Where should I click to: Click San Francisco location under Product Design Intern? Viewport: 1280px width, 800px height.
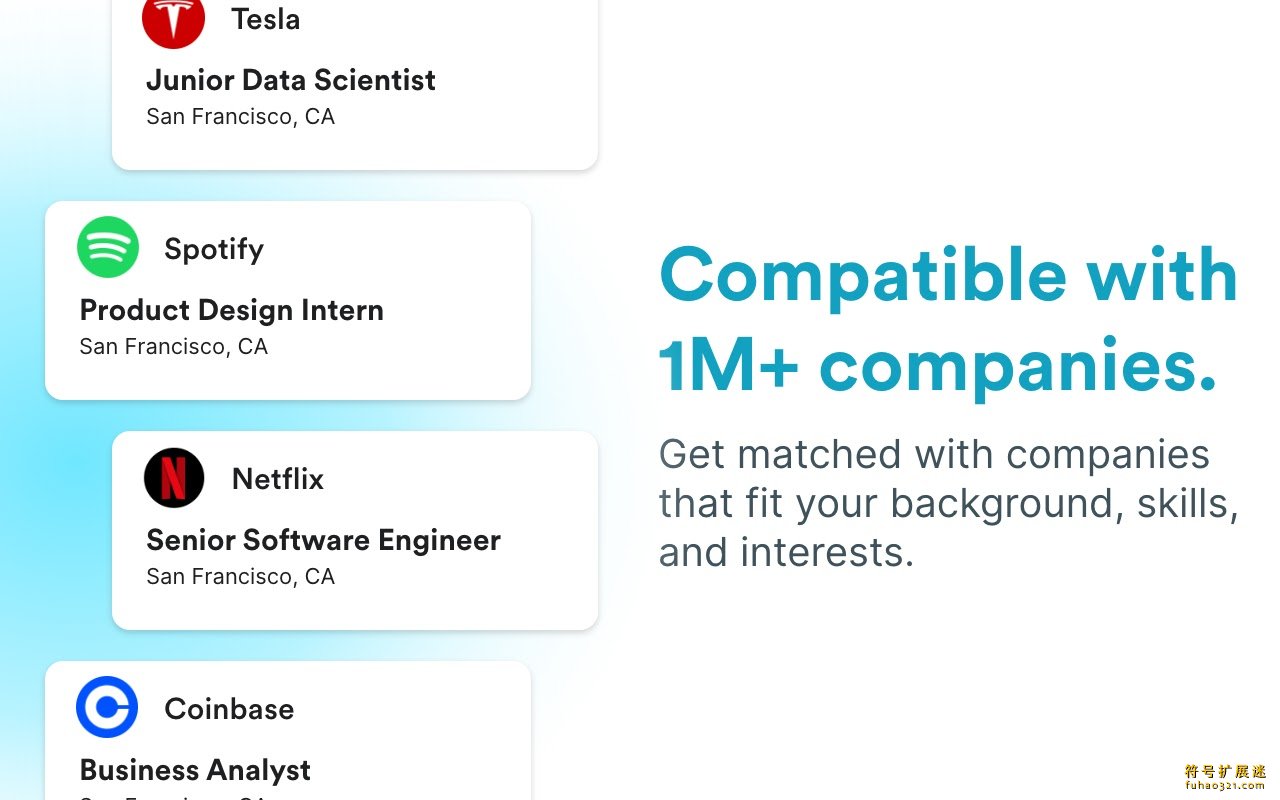pos(174,347)
